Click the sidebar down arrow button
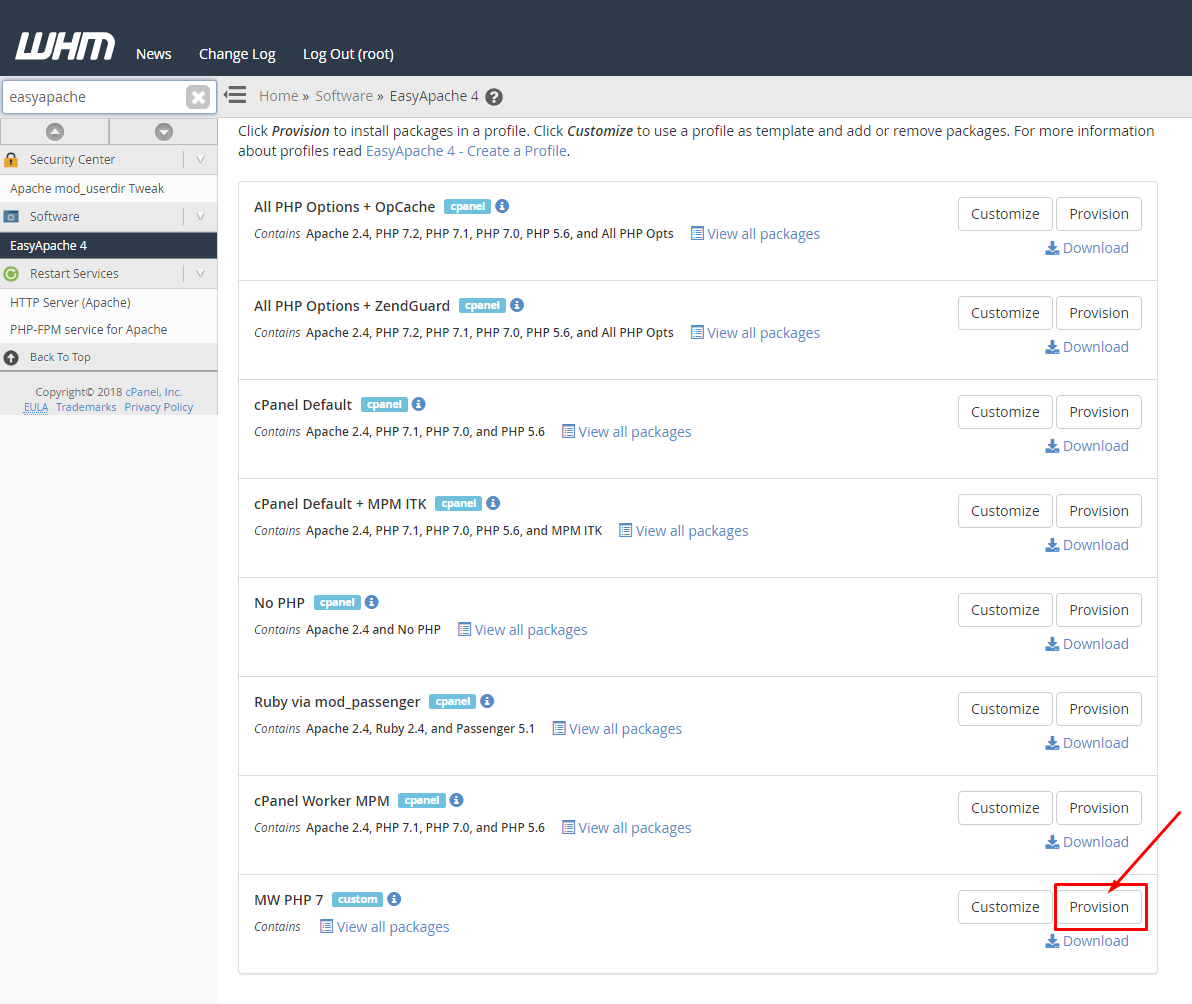1192x1004 pixels. [x=163, y=131]
